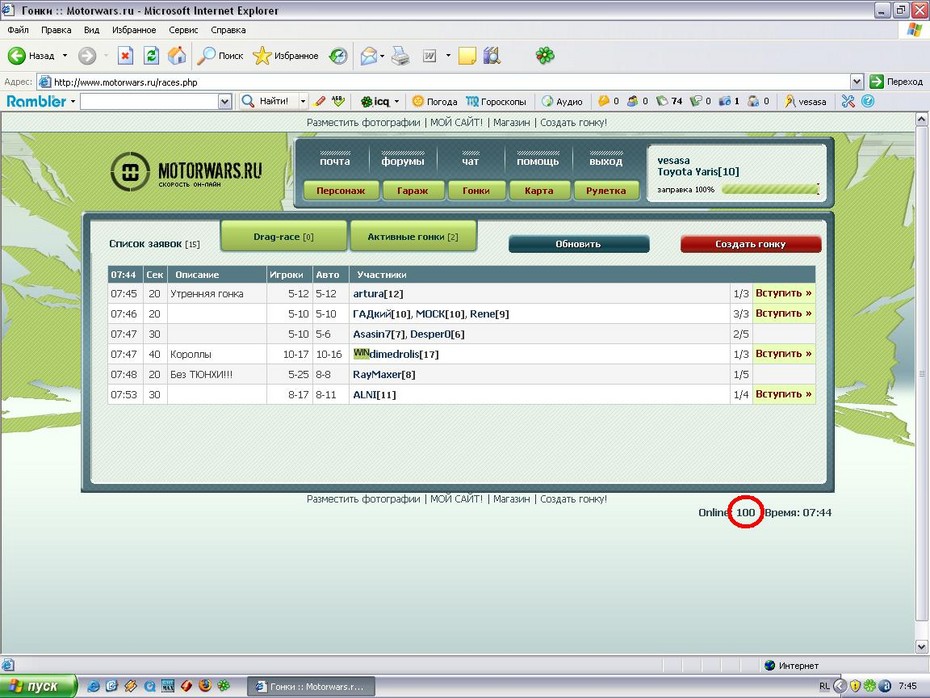Open the Правка menu
930x698 pixels.
(56, 30)
